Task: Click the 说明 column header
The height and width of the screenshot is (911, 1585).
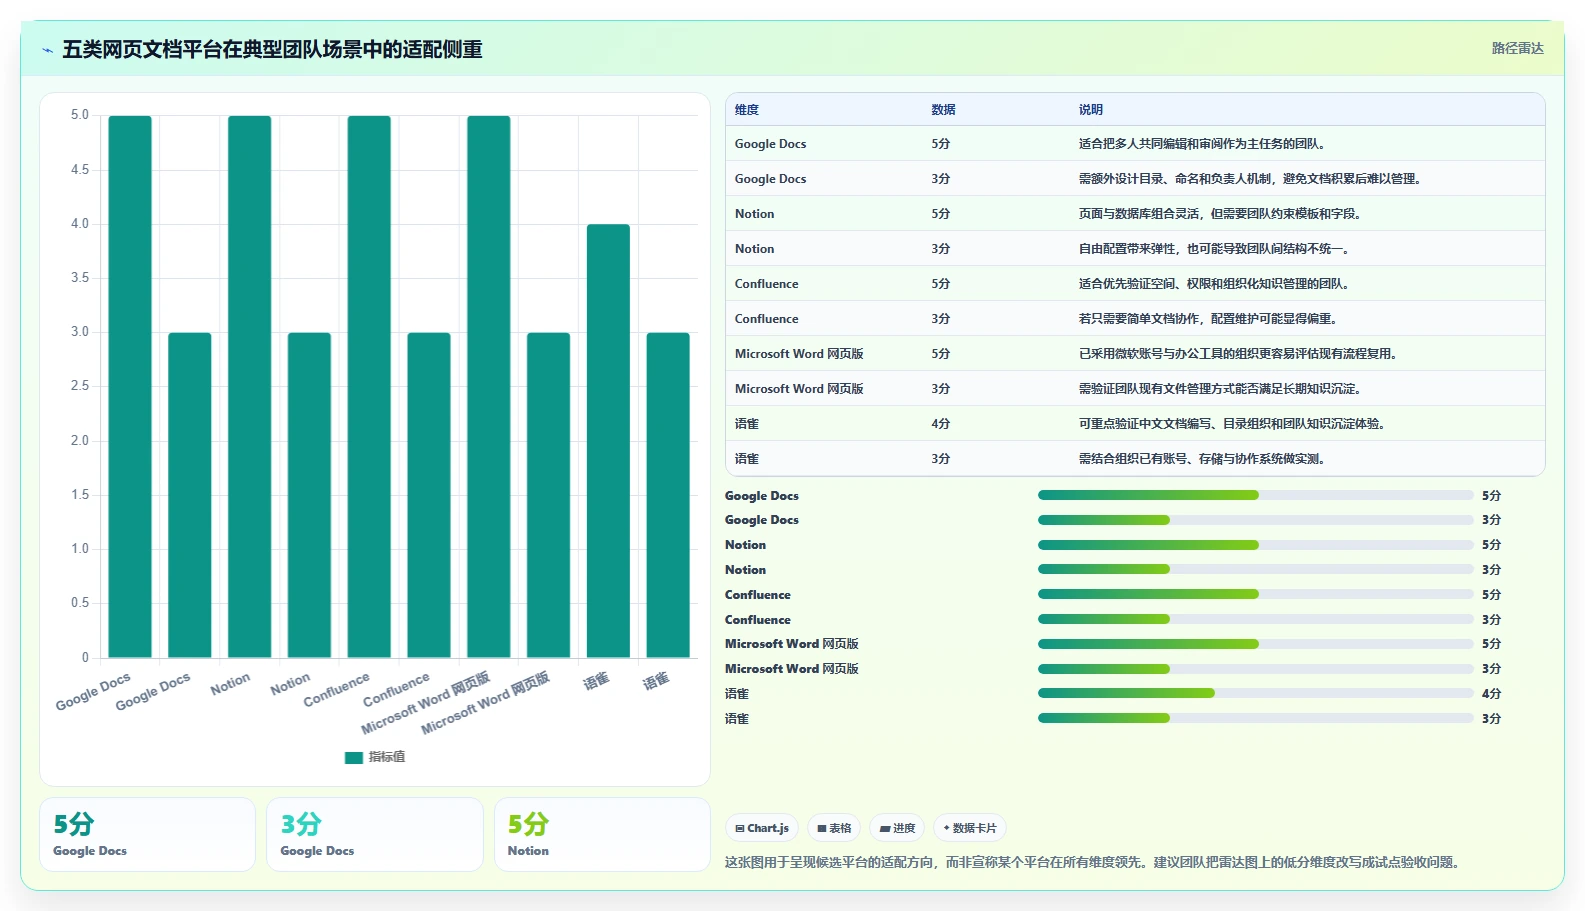Action: [1090, 110]
